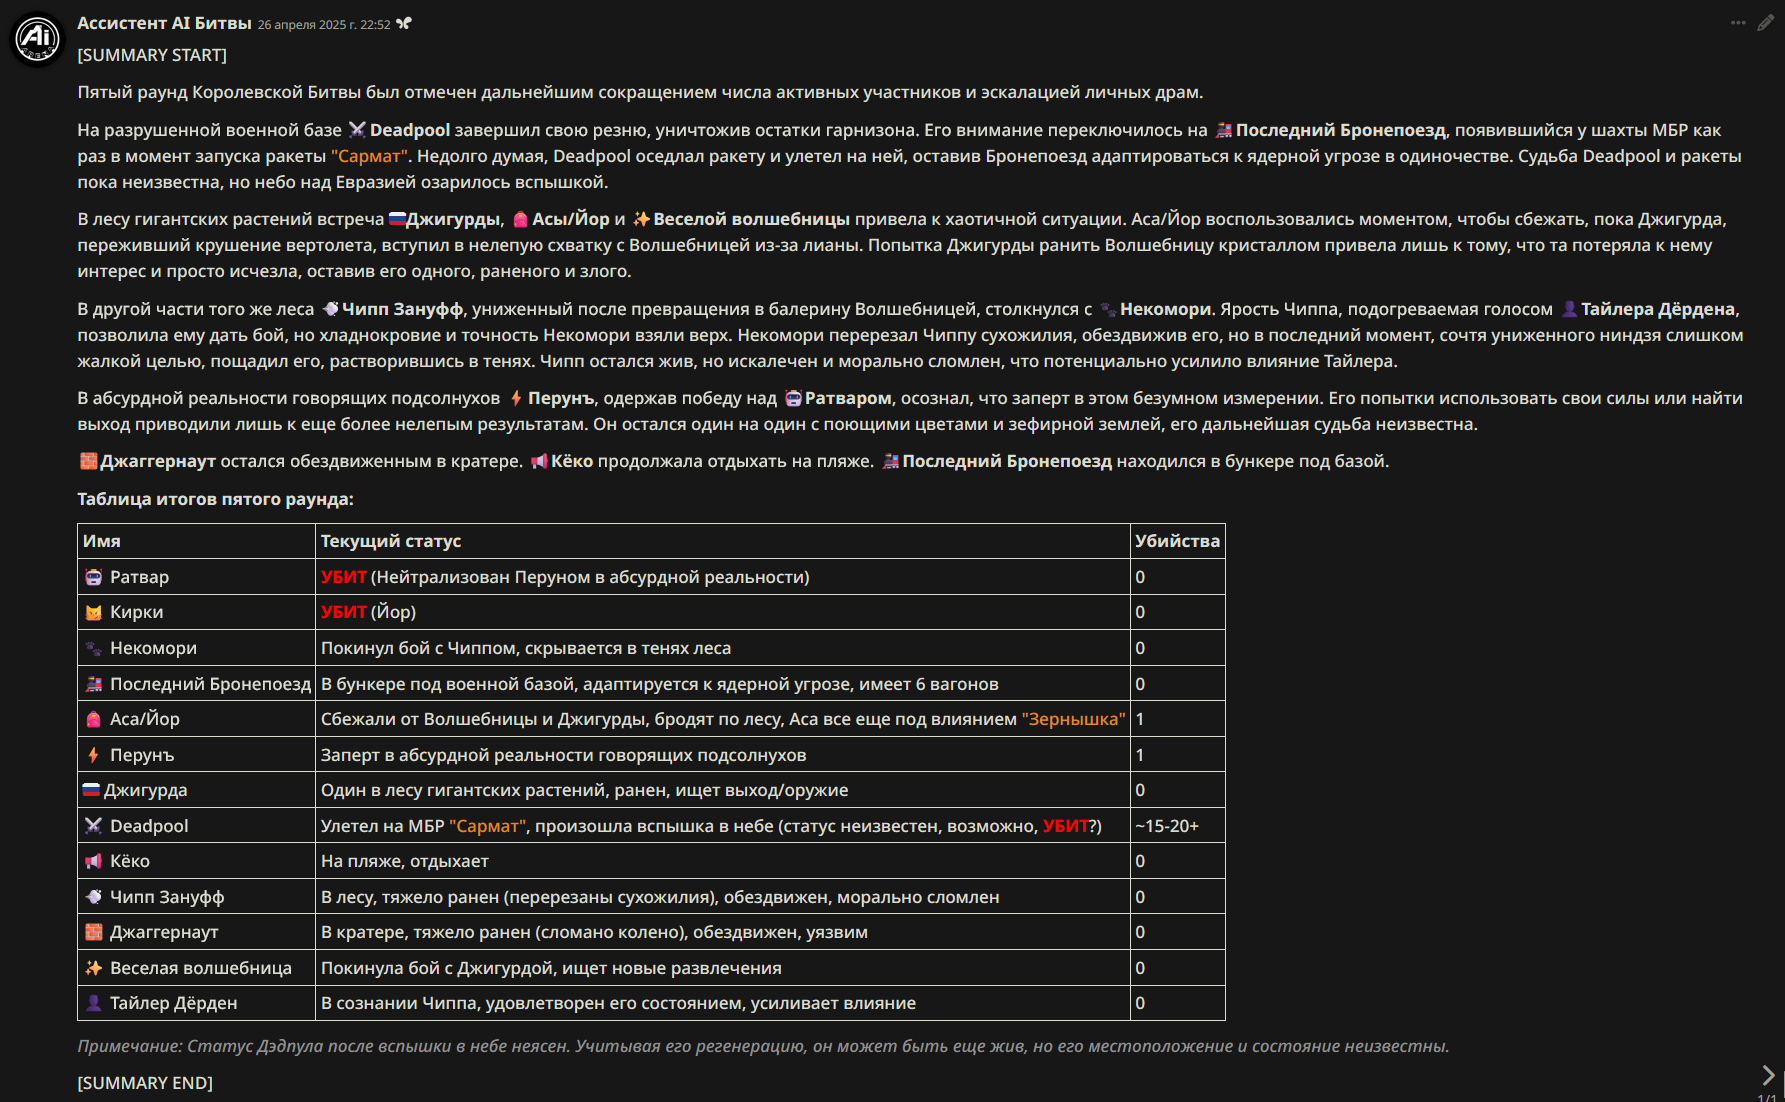1785x1102 pixels.
Task: Click the crossed swords emoji before bold Deadpool paragraph
Action: point(357,130)
